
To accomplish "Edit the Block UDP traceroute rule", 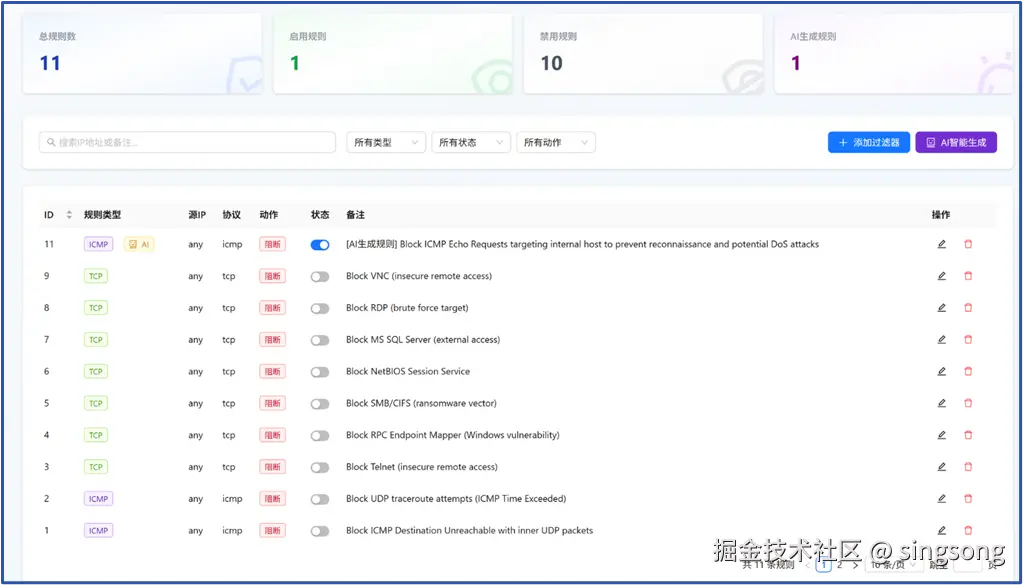I will click(x=941, y=498).
